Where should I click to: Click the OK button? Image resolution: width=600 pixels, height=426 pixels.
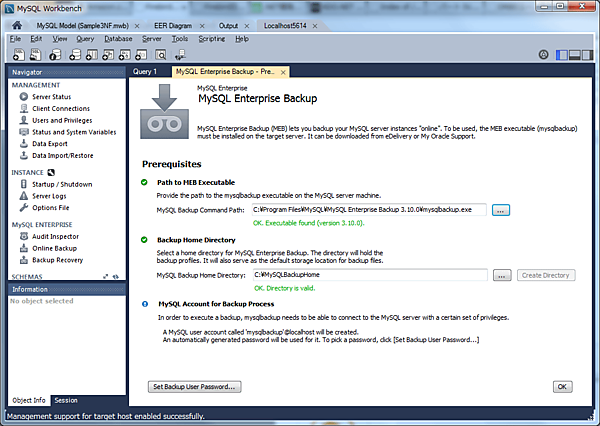point(562,387)
